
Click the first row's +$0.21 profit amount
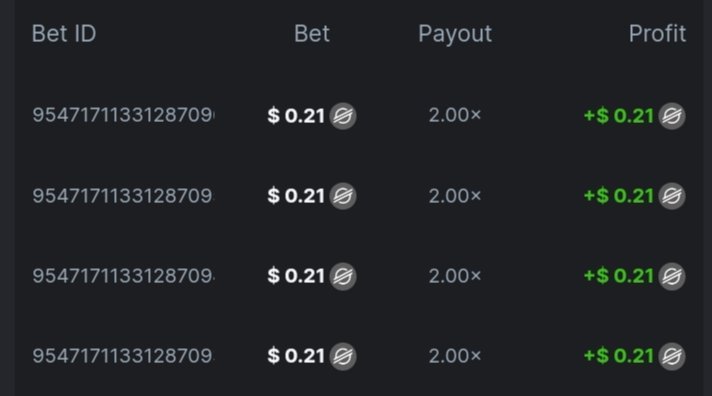(618, 116)
